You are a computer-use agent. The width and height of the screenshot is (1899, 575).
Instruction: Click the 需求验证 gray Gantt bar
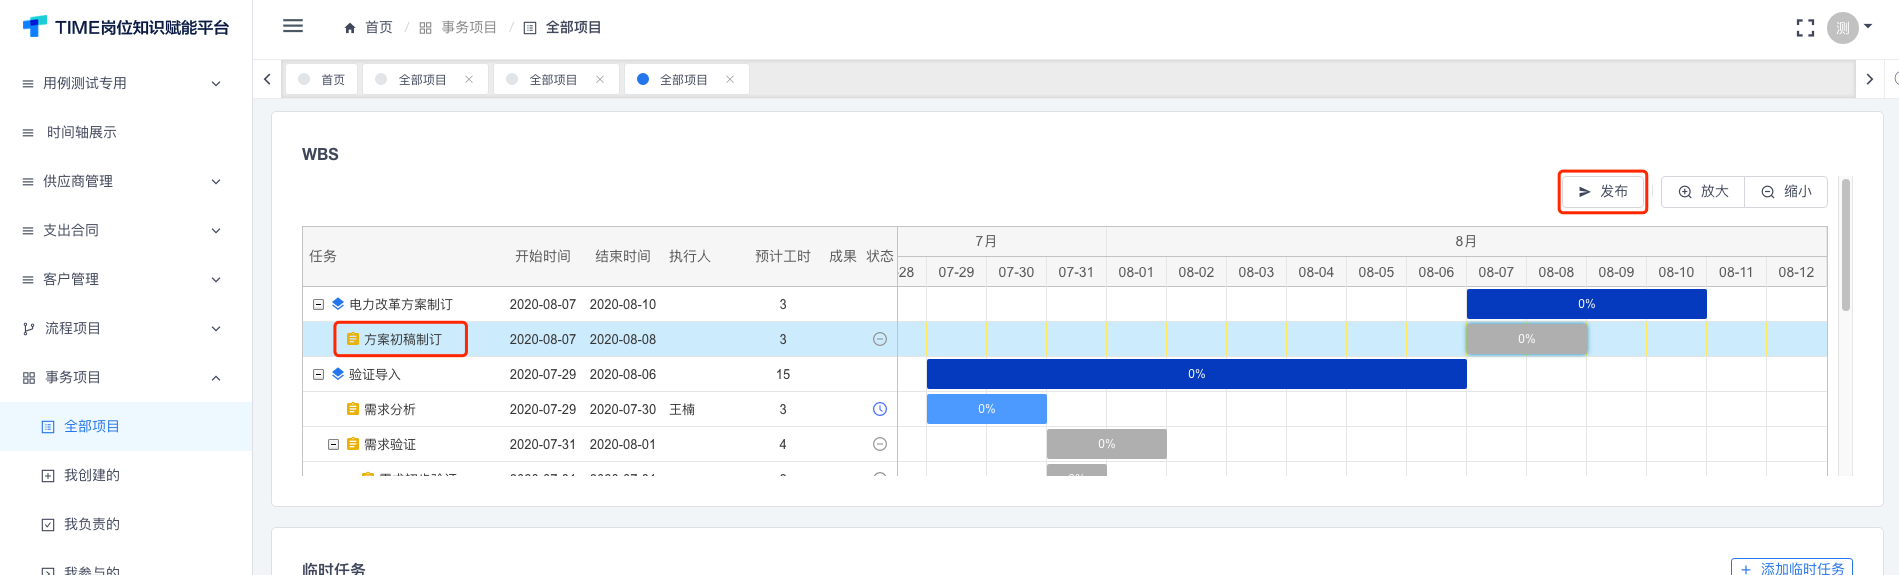tap(1106, 444)
